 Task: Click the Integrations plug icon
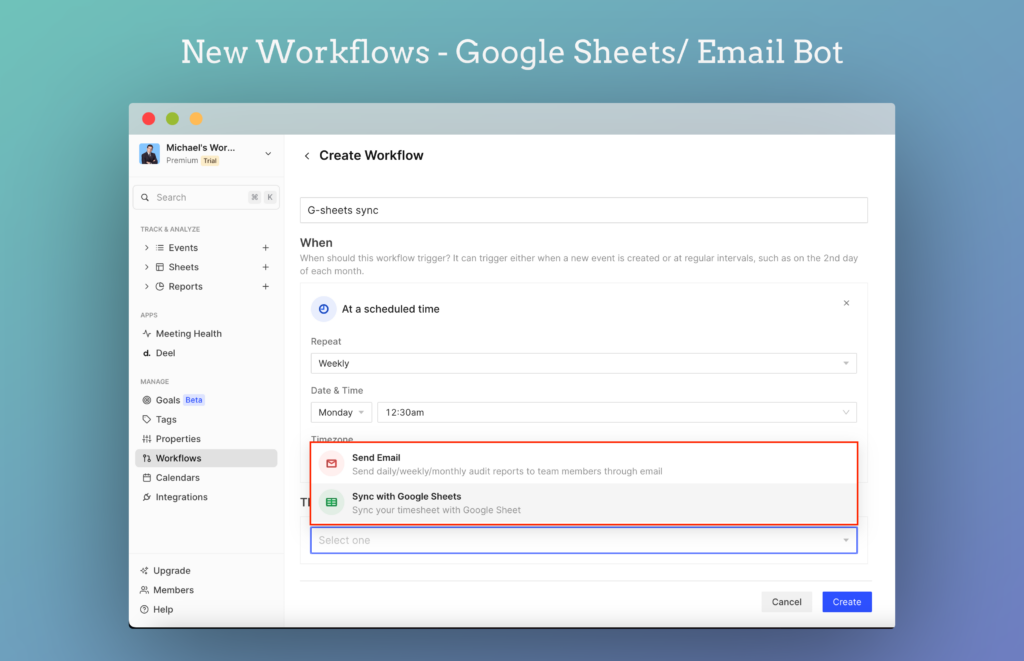pyautogui.click(x=146, y=497)
